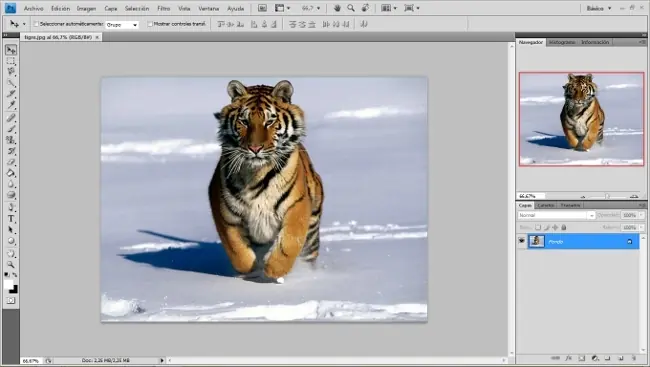
Task: Click the Navigator zoom out button
Action: coord(583,196)
